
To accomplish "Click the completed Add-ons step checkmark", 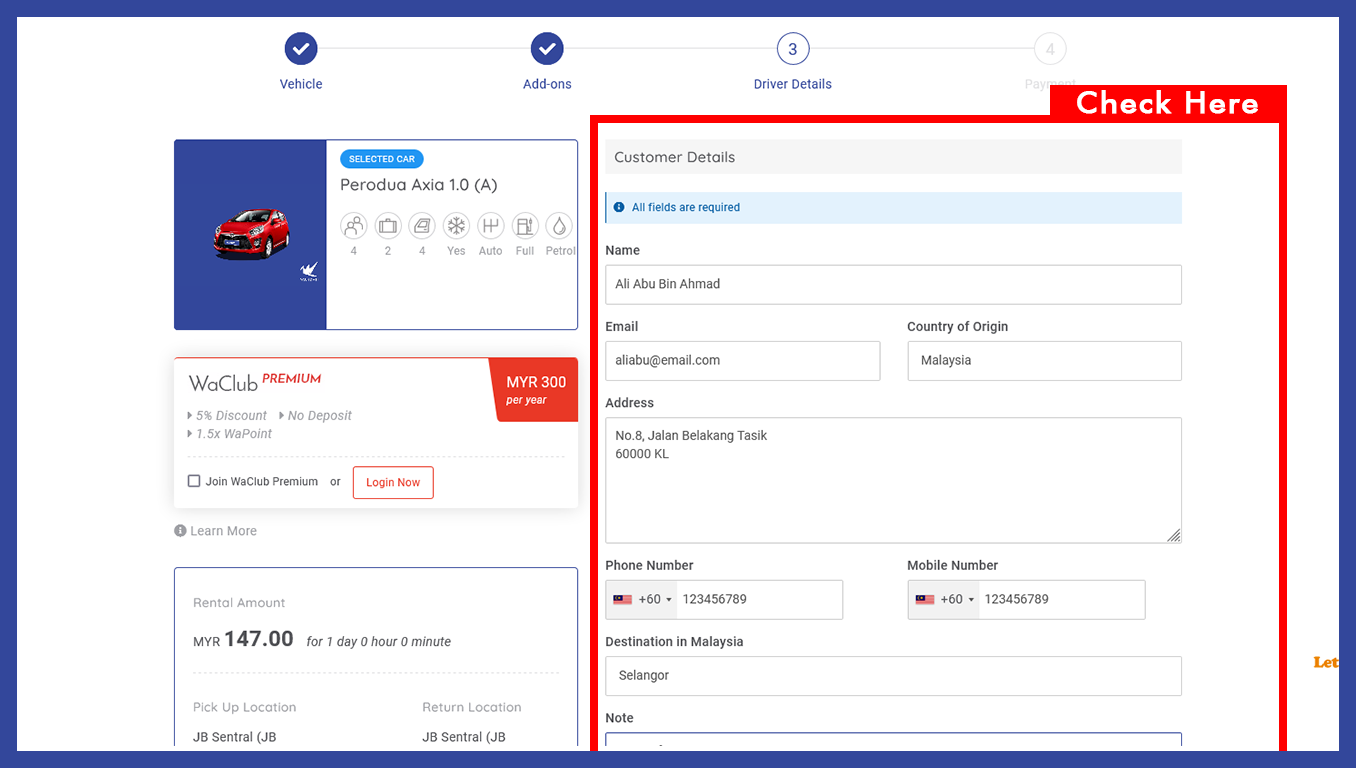I will [x=547, y=48].
